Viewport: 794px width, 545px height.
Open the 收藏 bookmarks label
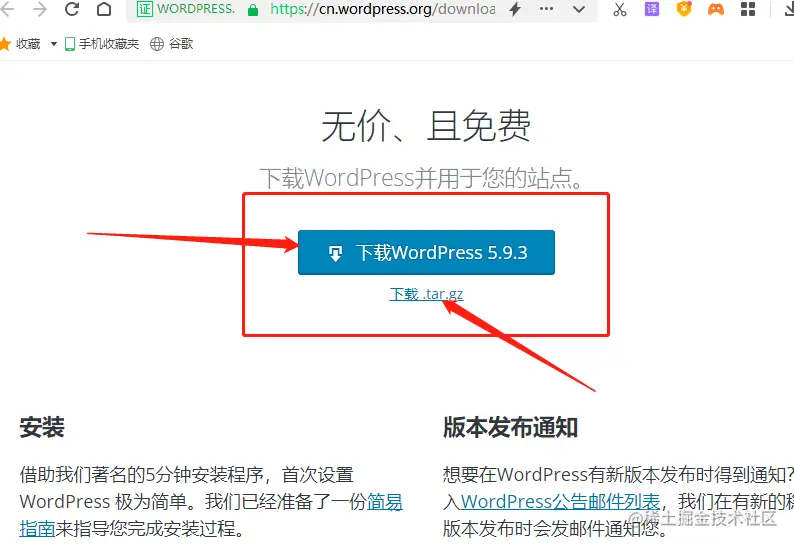click(x=28, y=44)
